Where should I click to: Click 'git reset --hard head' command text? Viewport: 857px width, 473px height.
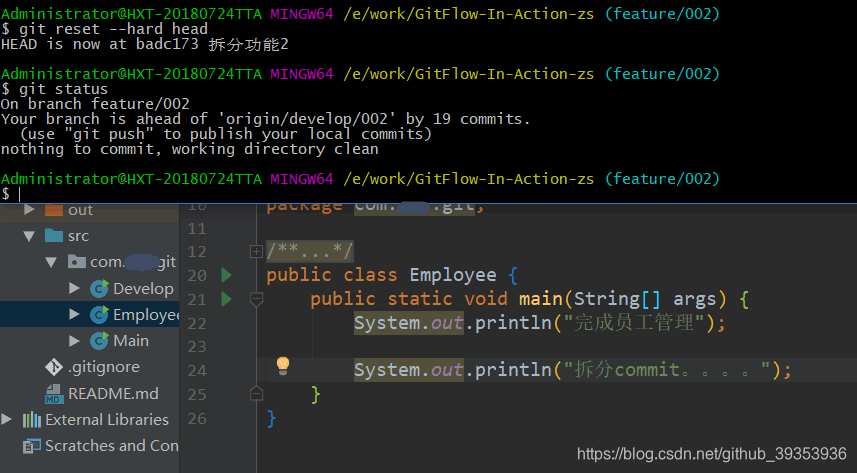coord(113,29)
